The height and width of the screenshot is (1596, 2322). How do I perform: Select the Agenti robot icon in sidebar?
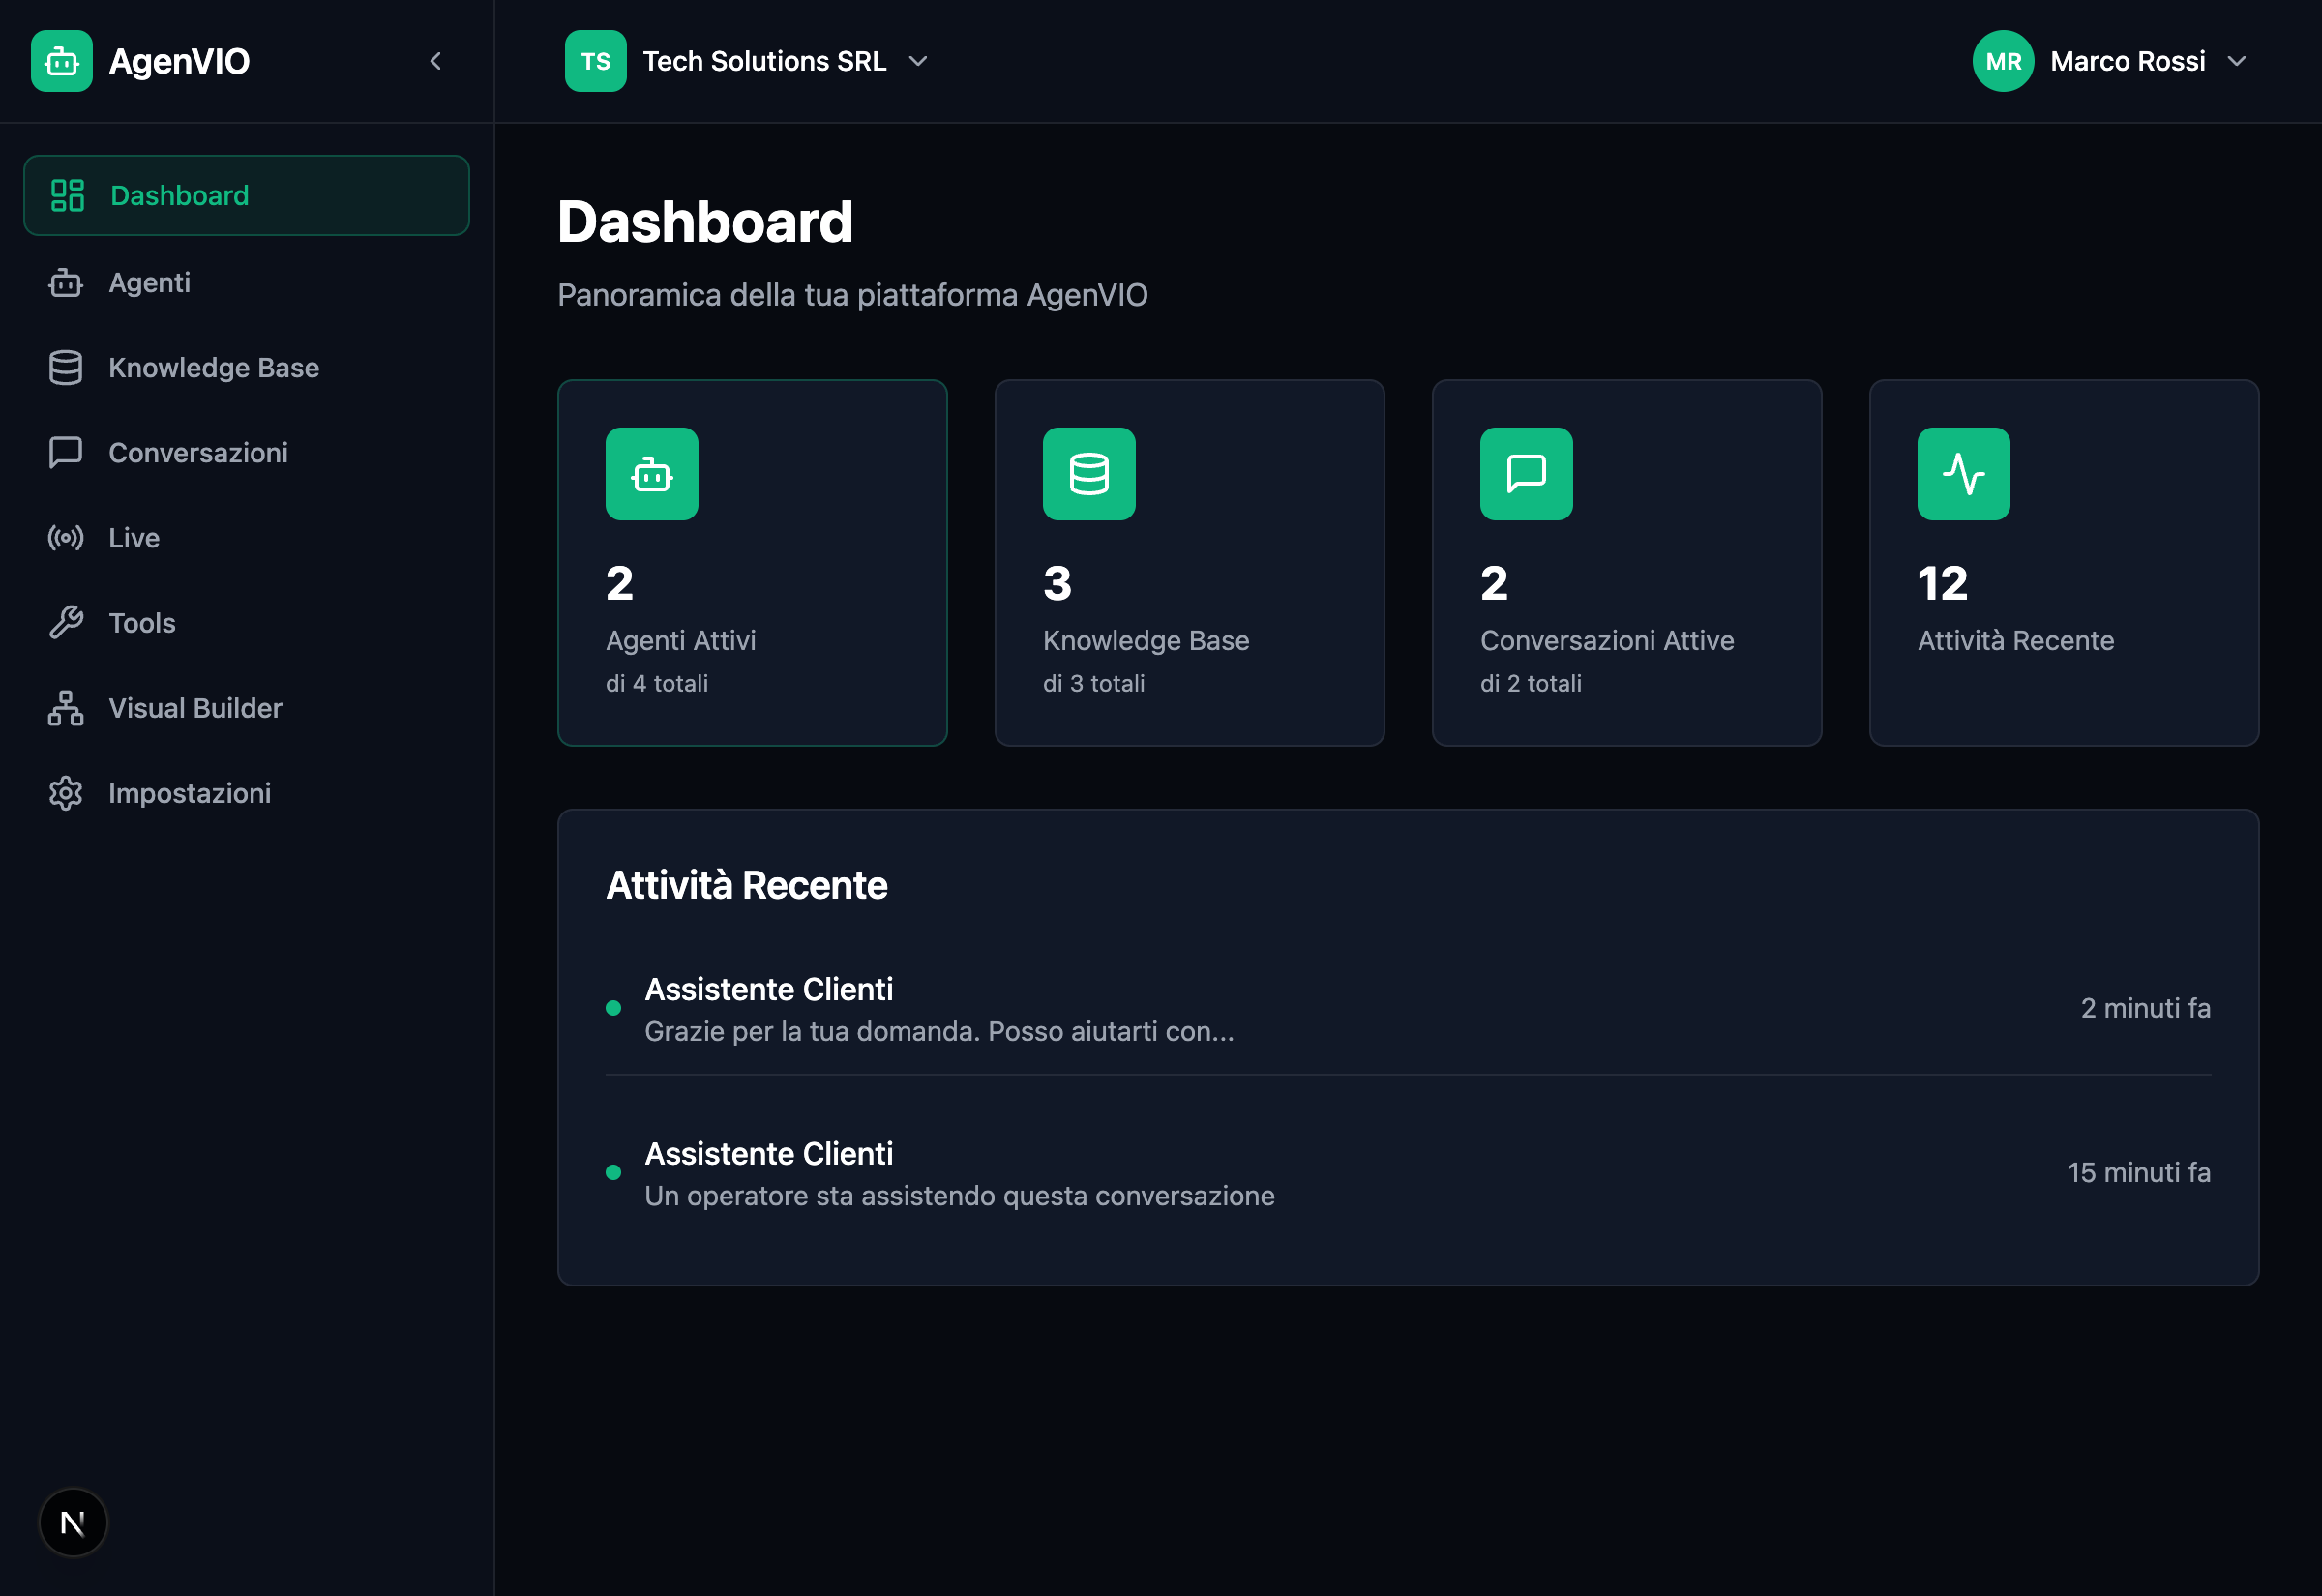[x=65, y=282]
